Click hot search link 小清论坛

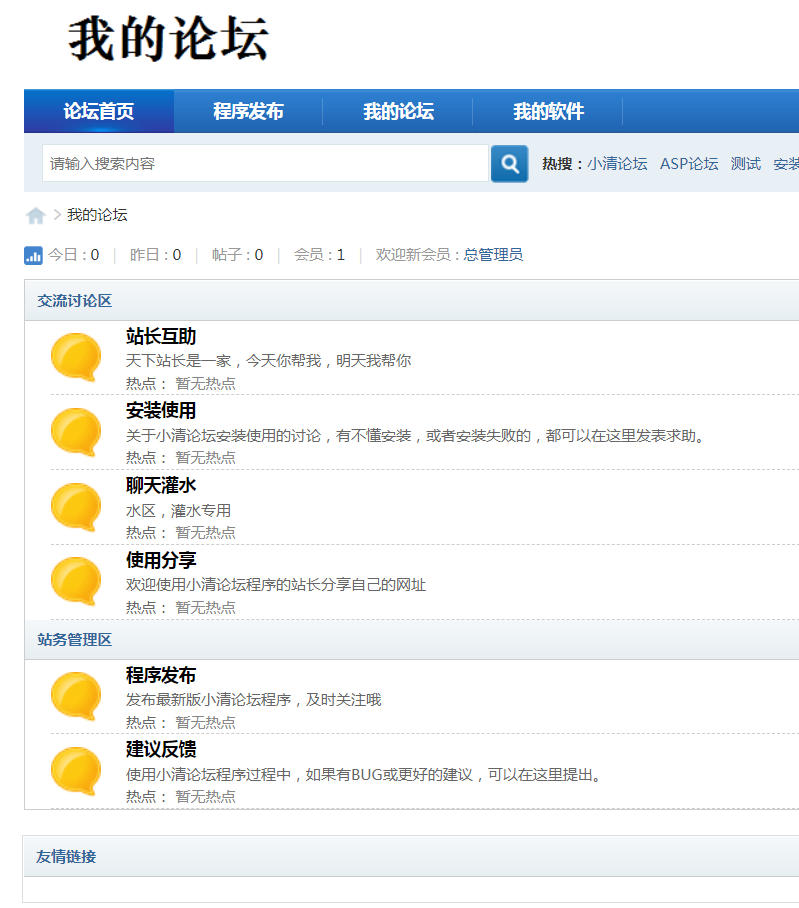point(617,164)
